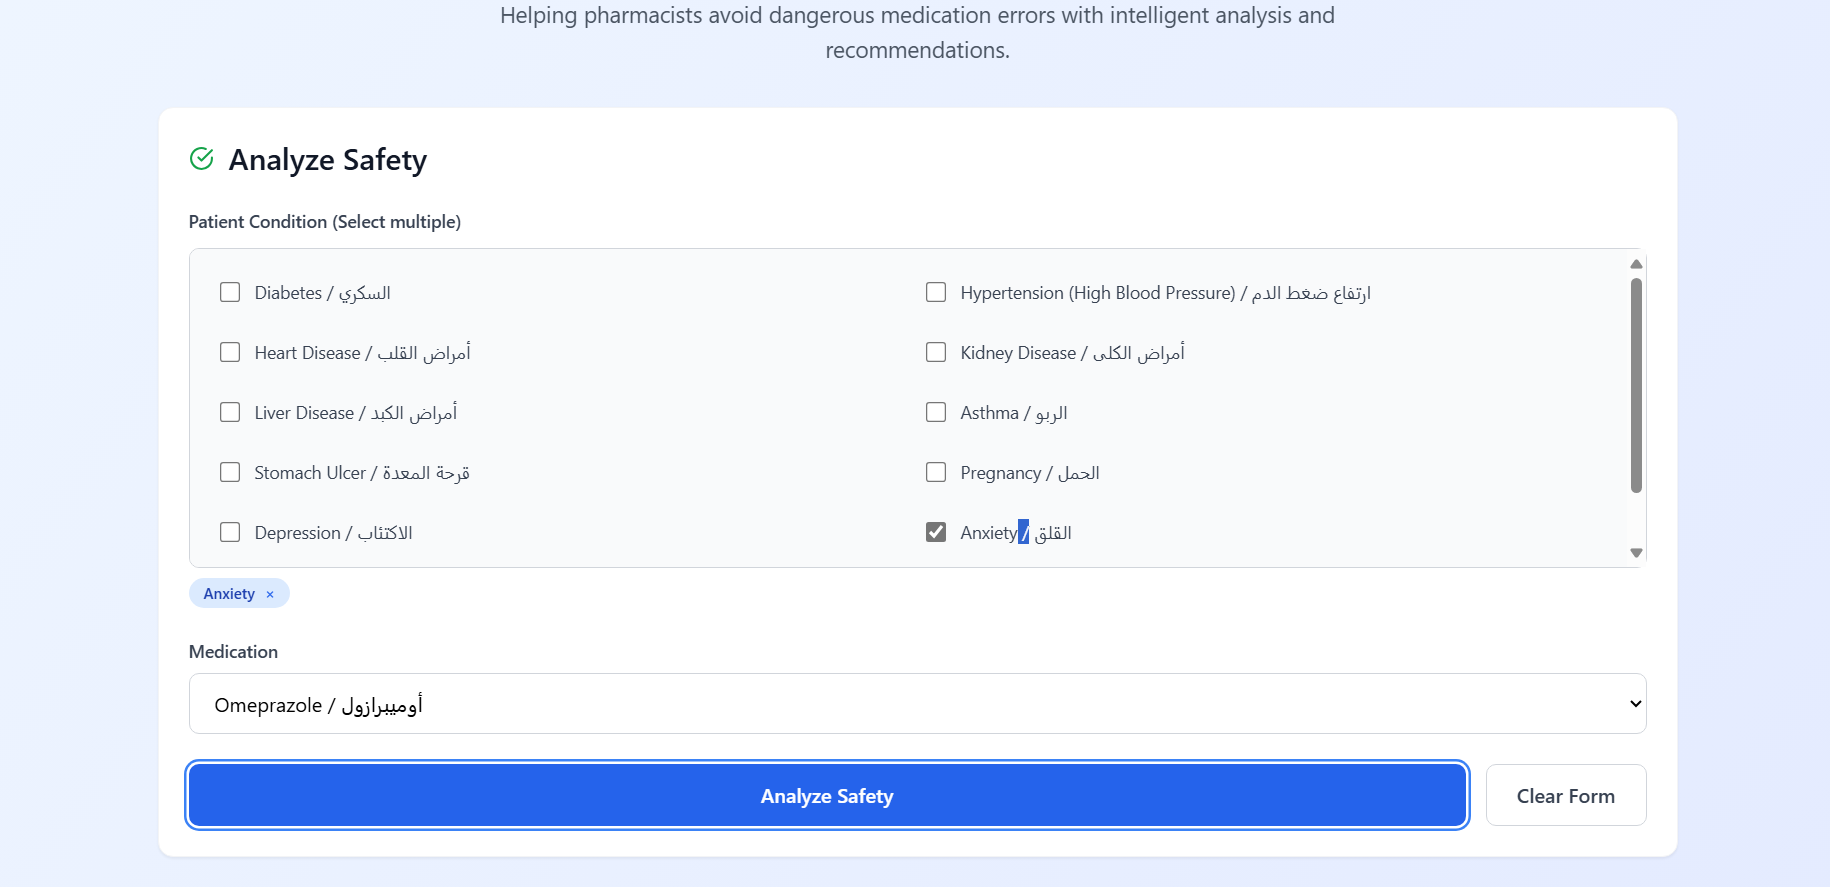The height and width of the screenshot is (887, 1830).
Task: Remove the Anxiety tag with its x
Action: (x=270, y=594)
